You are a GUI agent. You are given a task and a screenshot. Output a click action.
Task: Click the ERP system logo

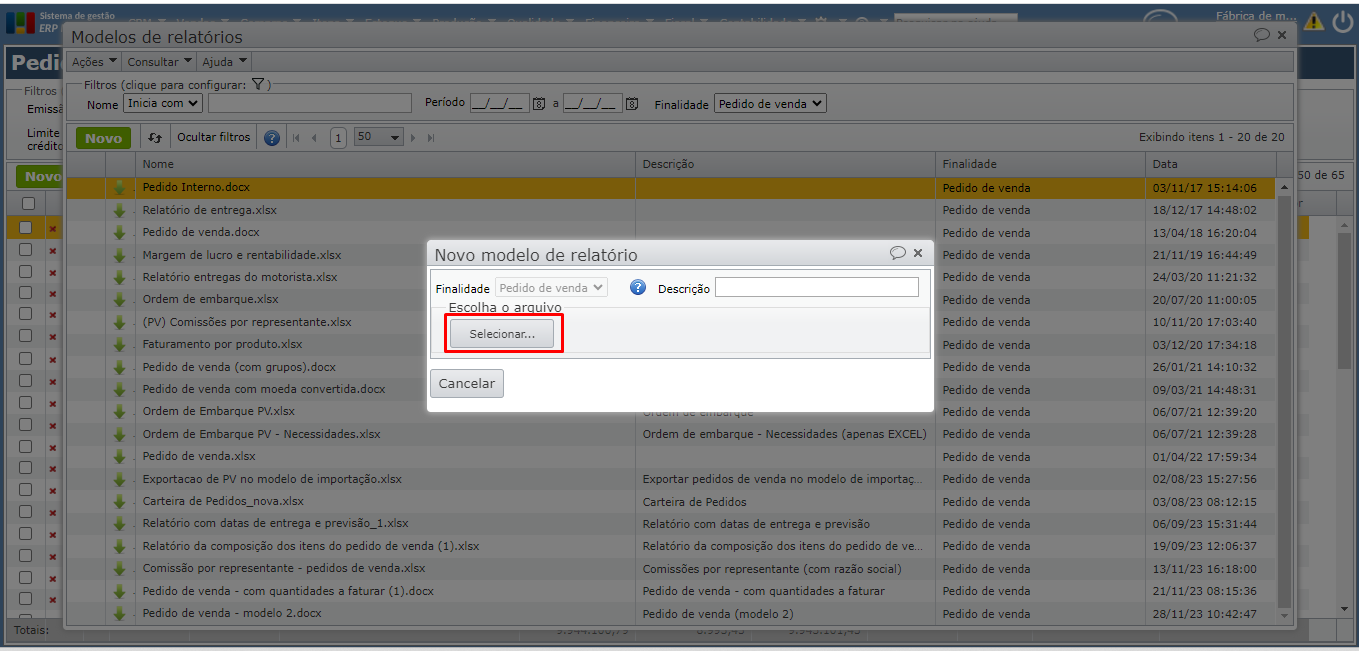(20, 21)
